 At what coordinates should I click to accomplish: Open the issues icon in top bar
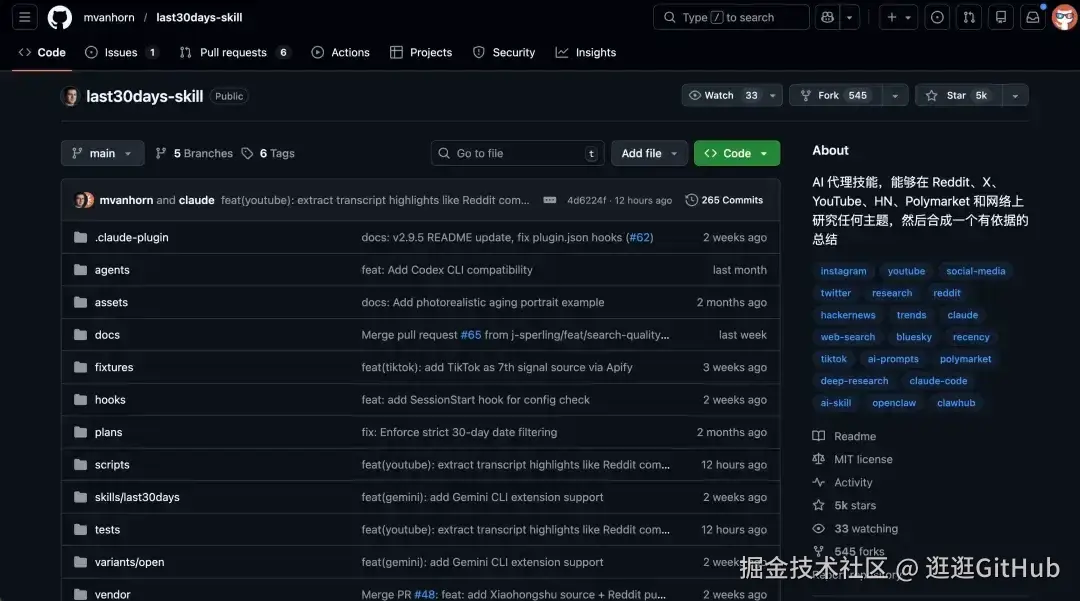pos(937,17)
